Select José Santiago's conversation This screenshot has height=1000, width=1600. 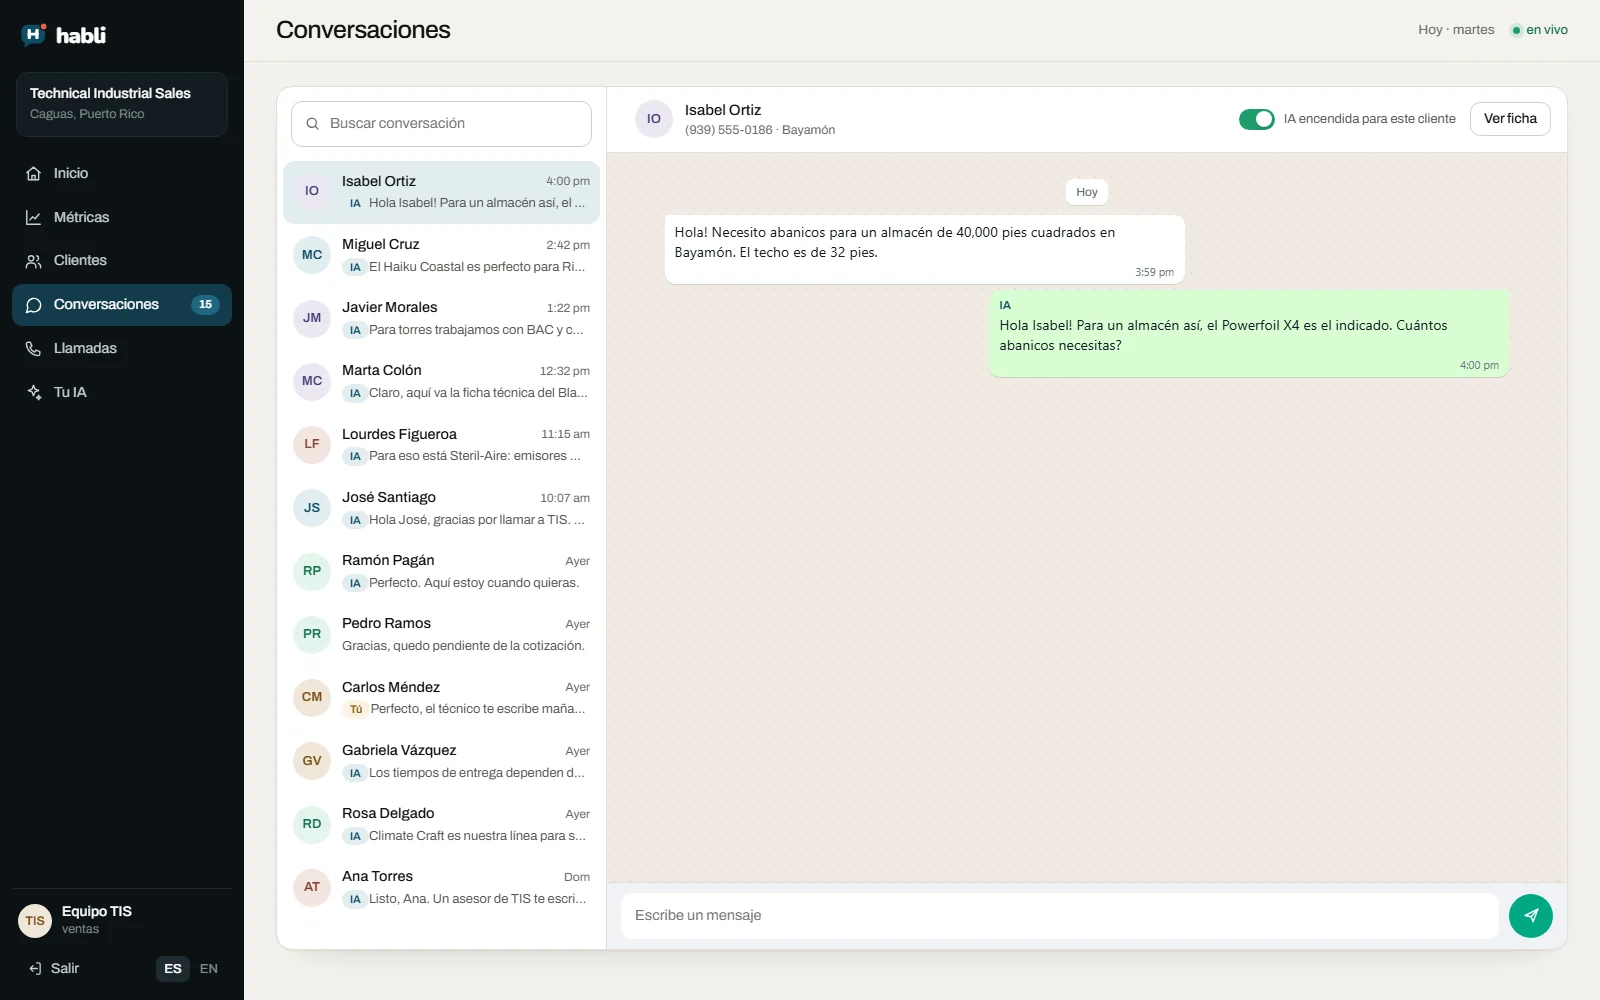[x=441, y=508]
